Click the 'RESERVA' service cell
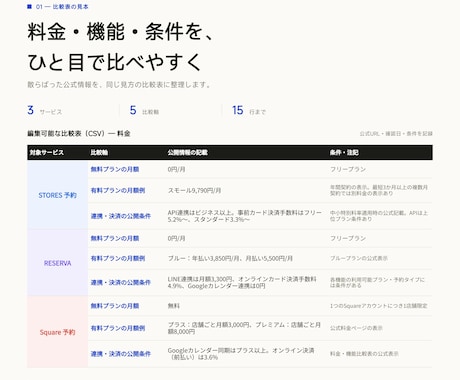460x380 pixels. (x=57, y=263)
